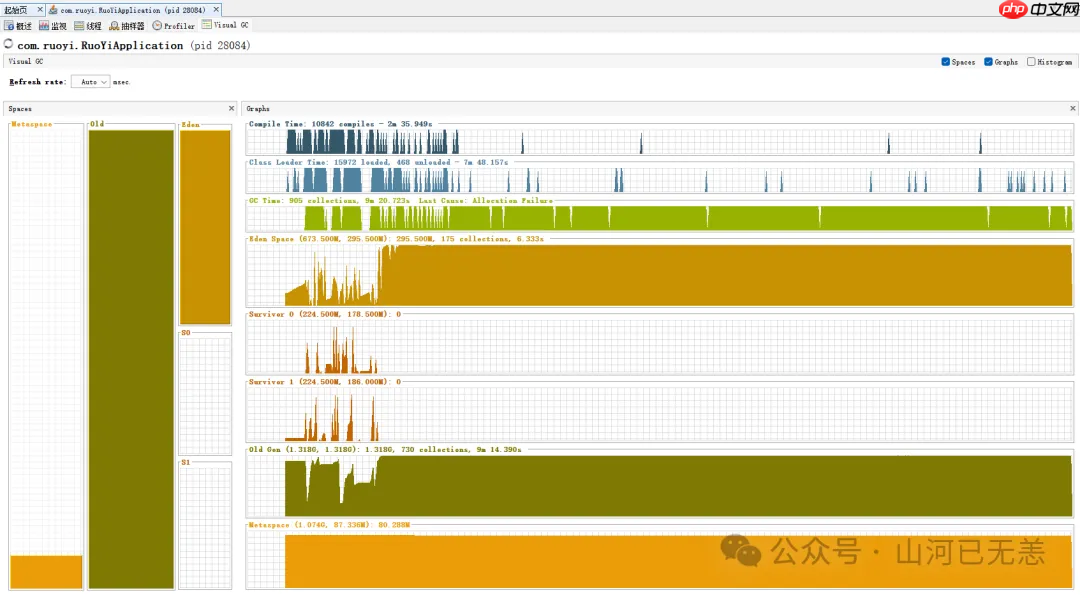Close the 起始页 tab
The height and width of the screenshot is (595, 1080).
40,9
